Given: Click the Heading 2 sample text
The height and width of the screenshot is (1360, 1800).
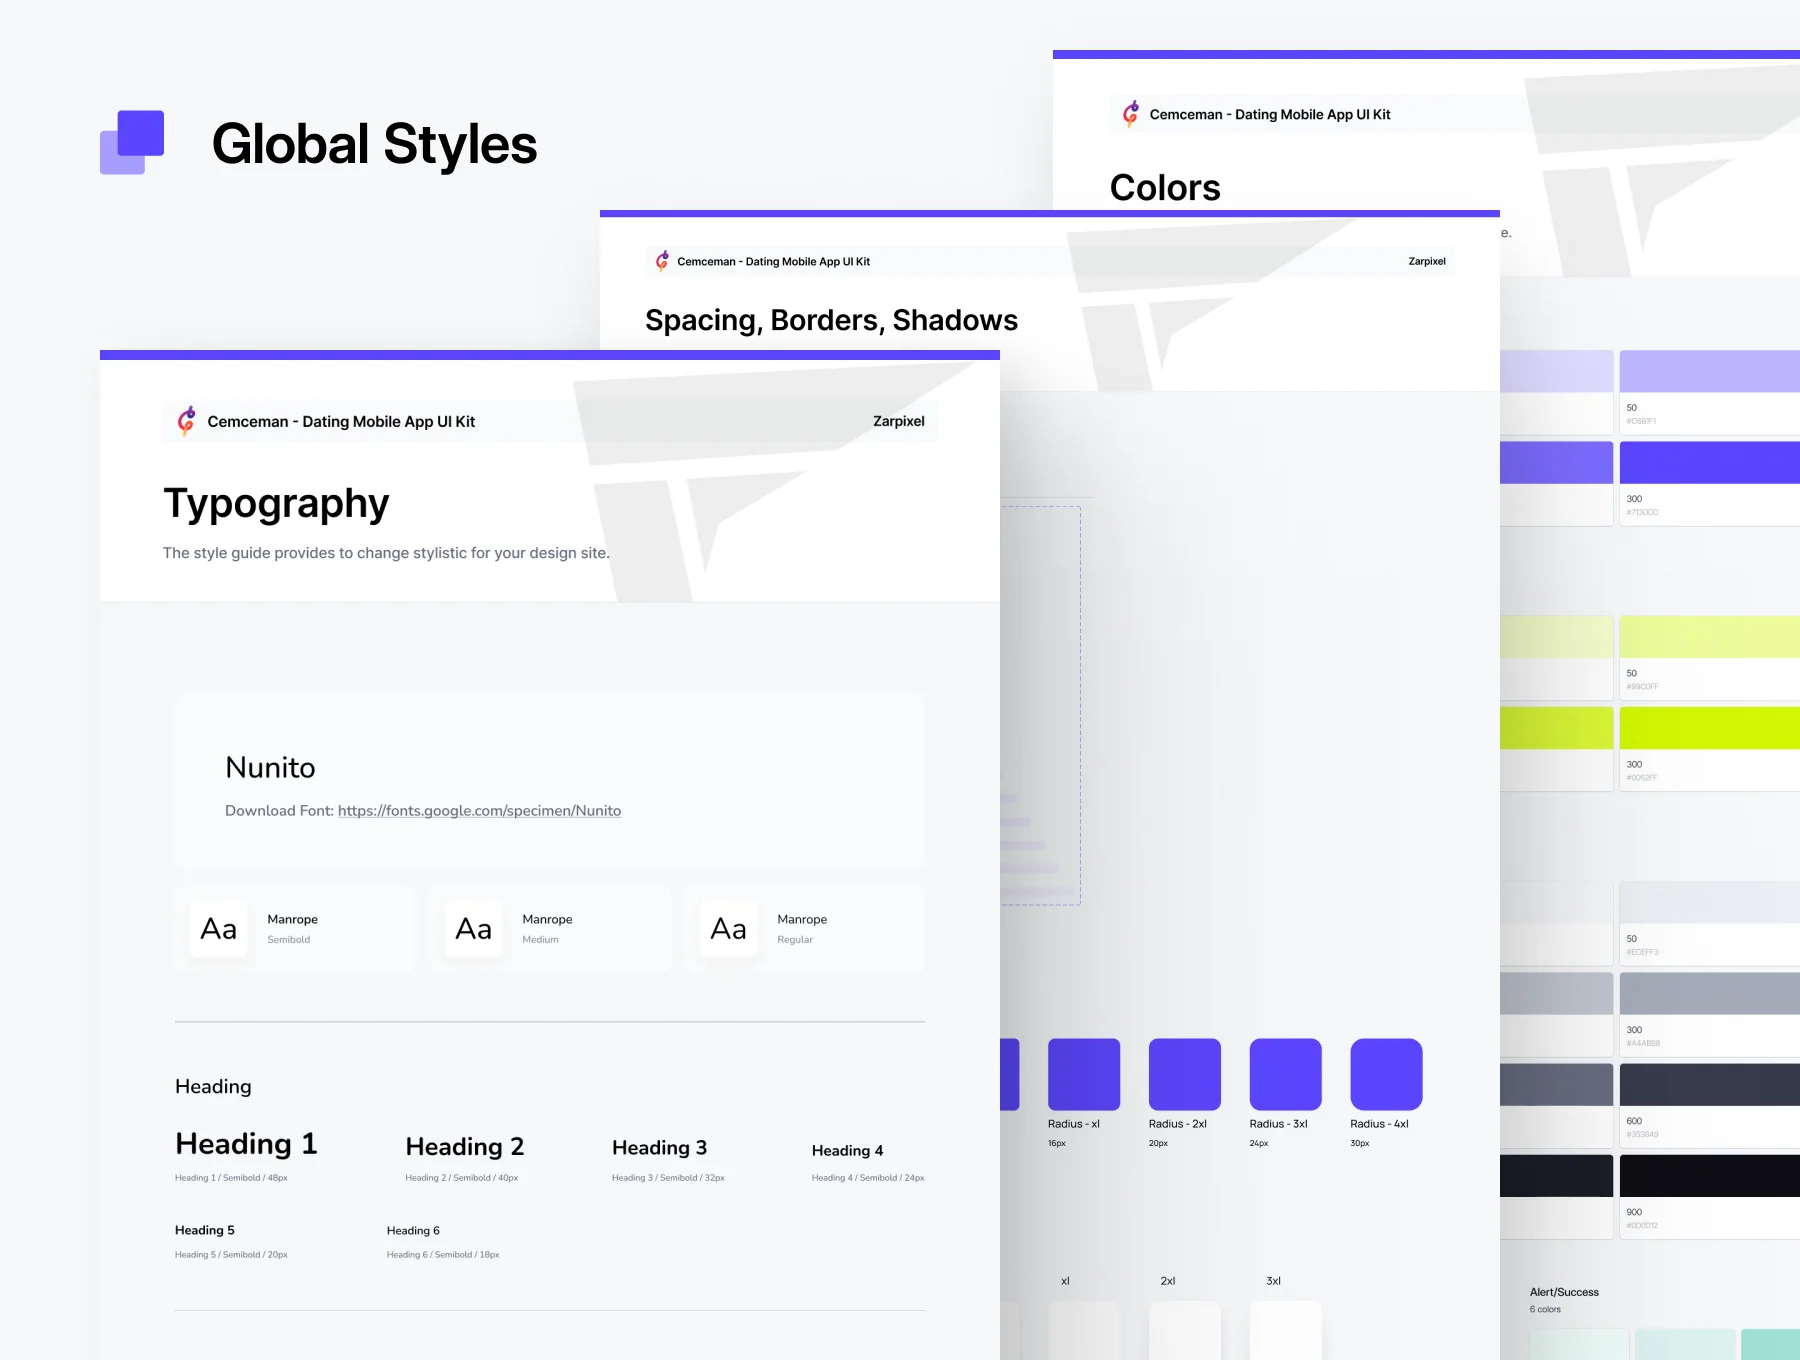Looking at the screenshot, I should (465, 1146).
